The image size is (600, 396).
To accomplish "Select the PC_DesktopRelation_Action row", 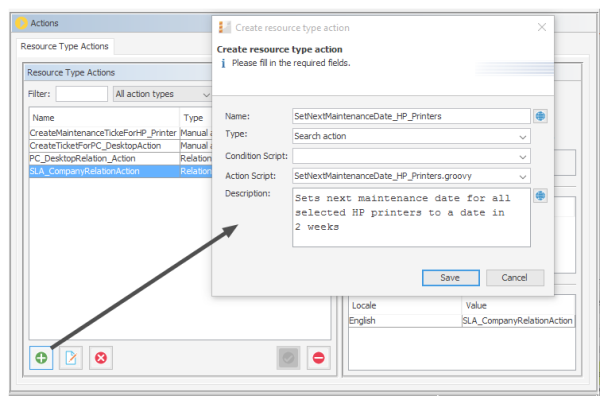I will (x=121, y=158).
